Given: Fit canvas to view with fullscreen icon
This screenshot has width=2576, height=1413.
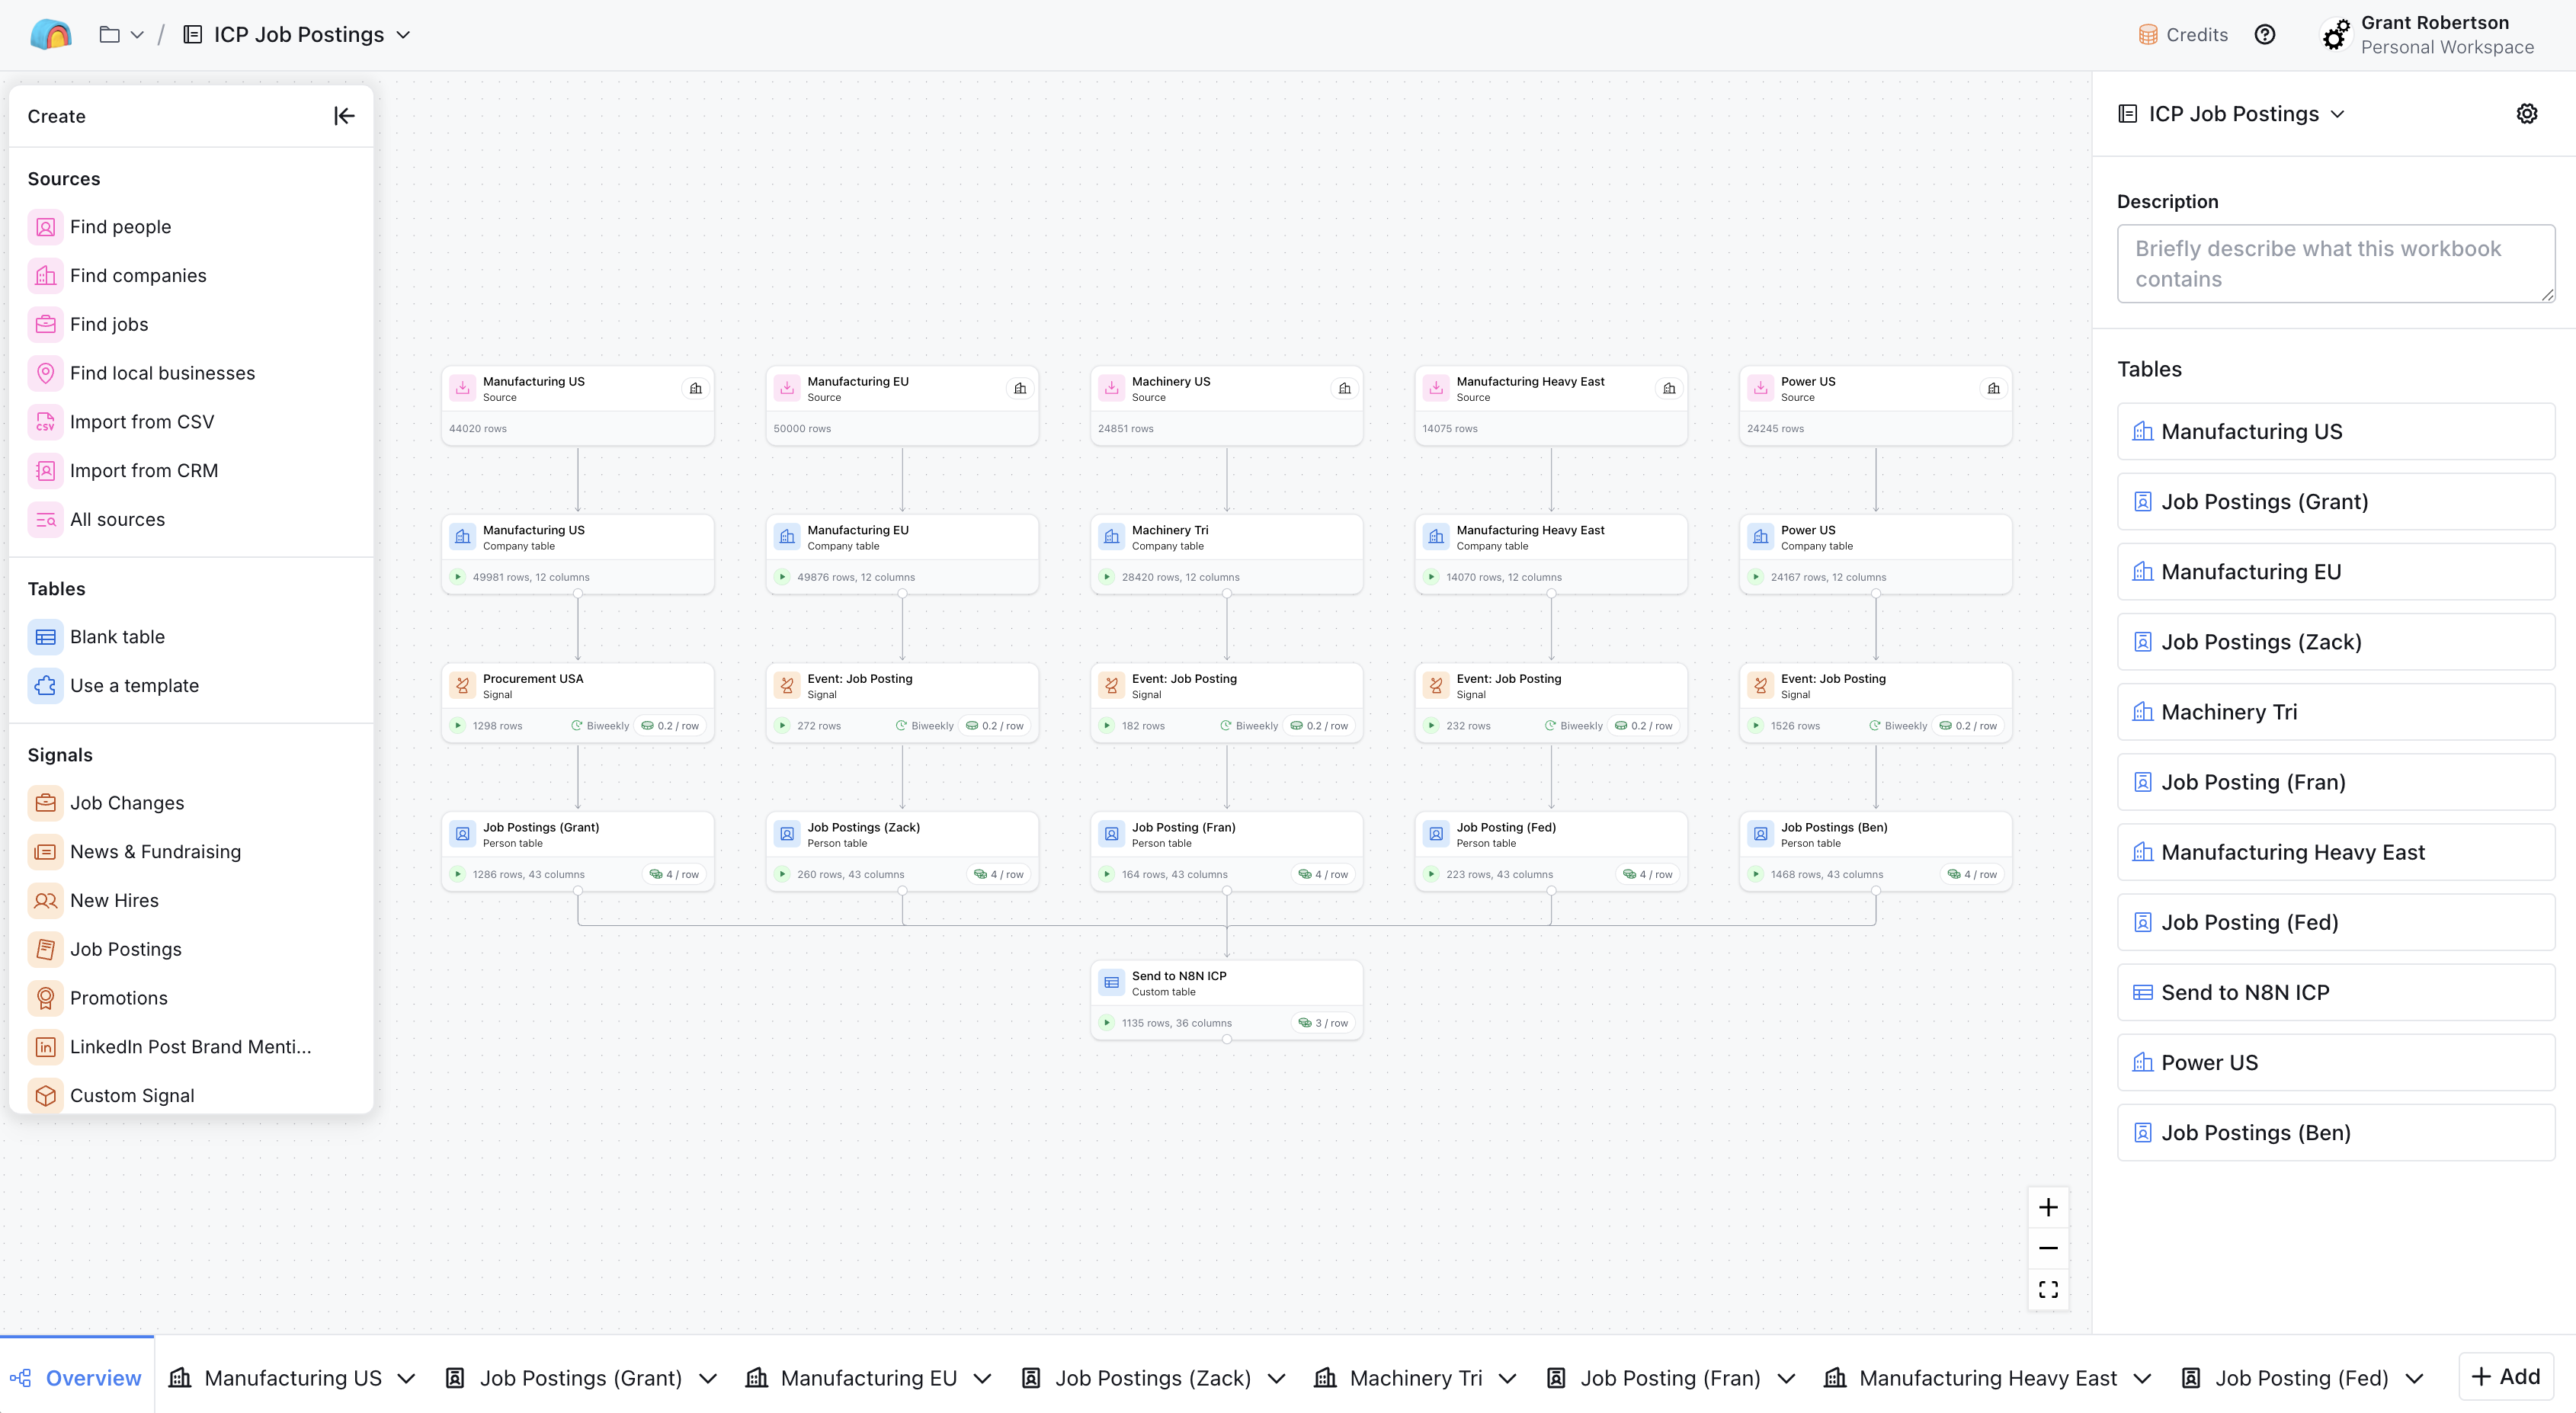Looking at the screenshot, I should point(2047,1290).
